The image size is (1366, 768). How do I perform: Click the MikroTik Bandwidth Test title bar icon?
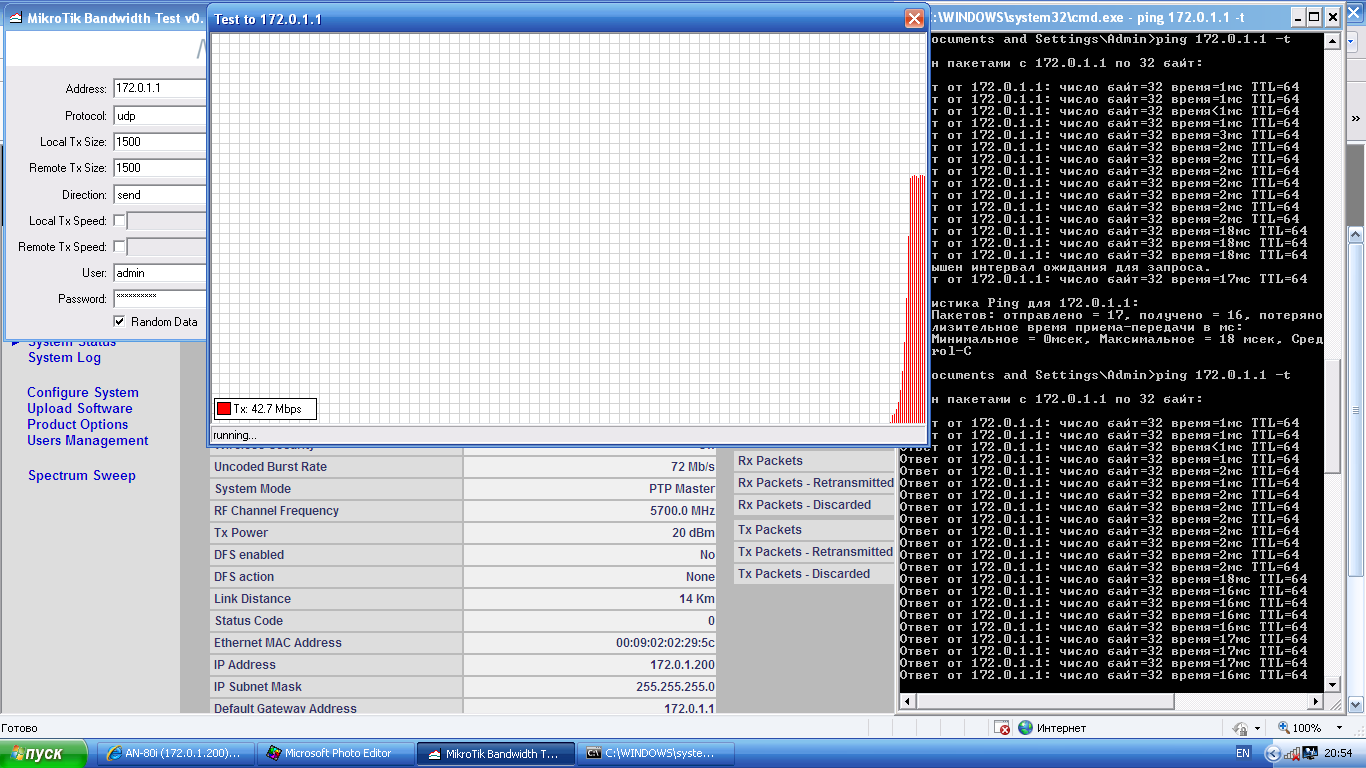point(15,18)
